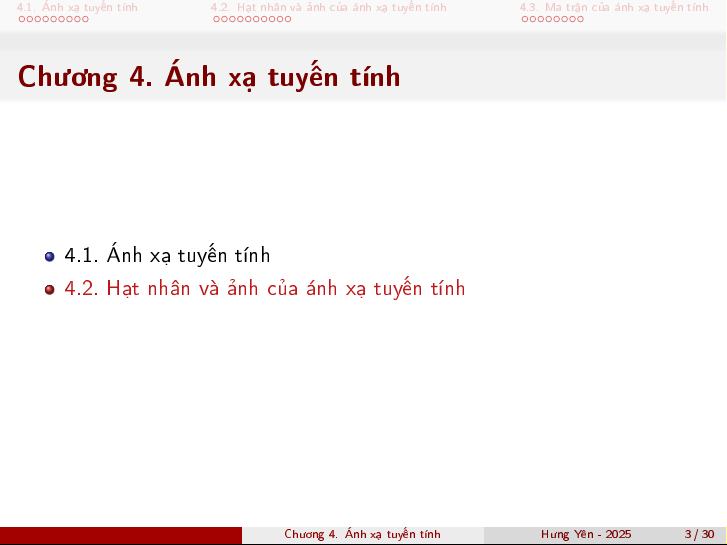Click the first slide dot under section 4.1

pos(23,19)
